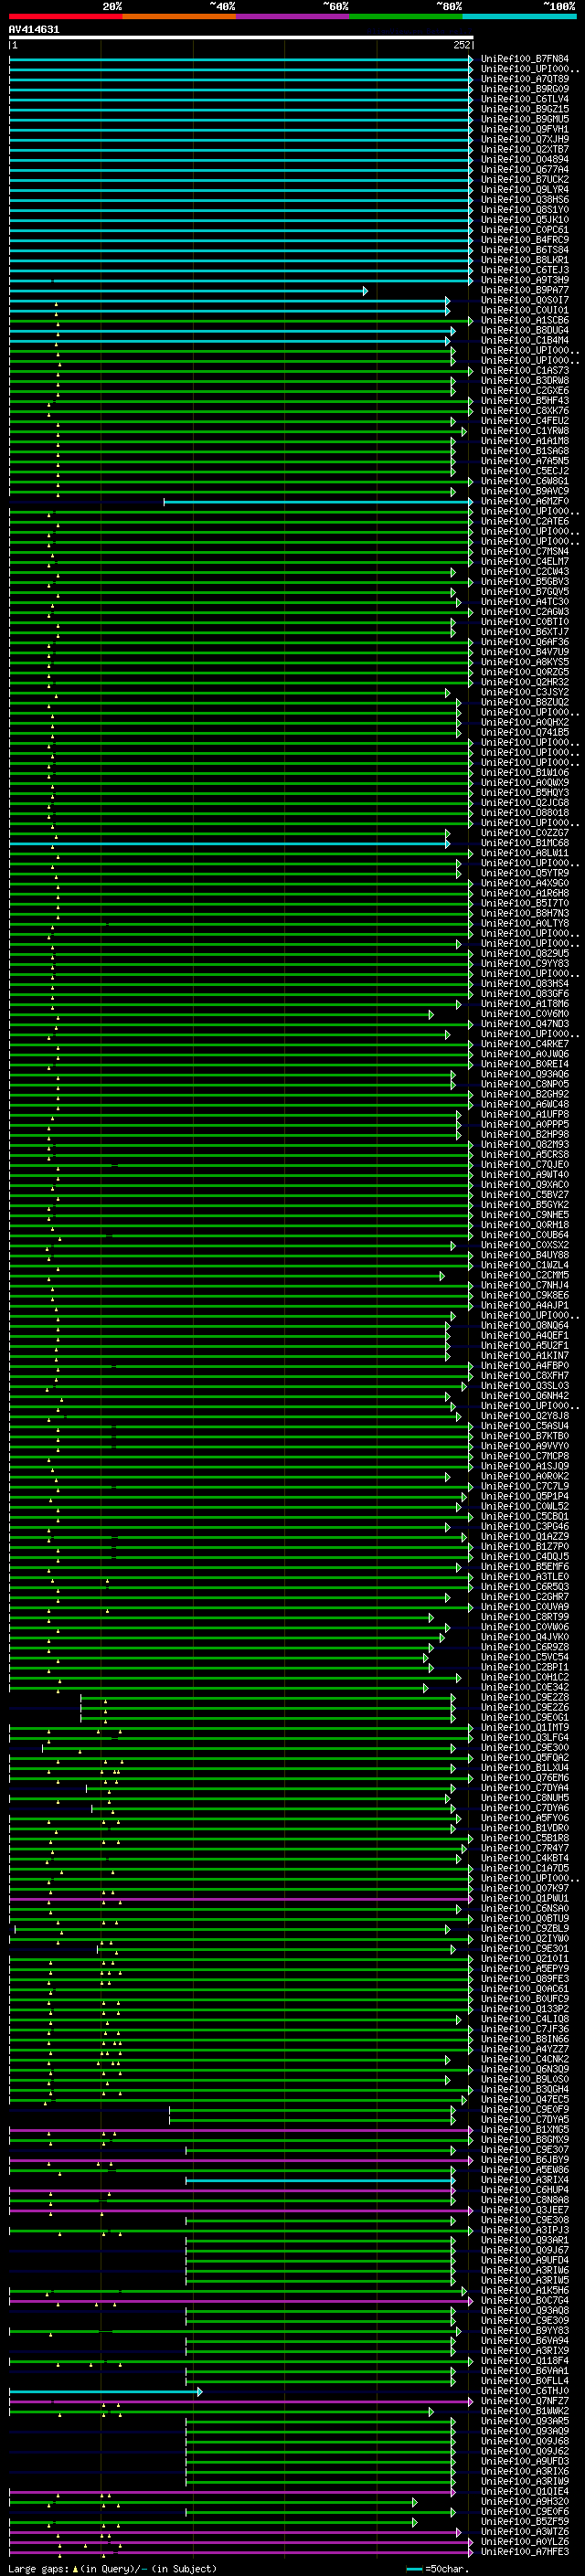Image resolution: width=585 pixels, height=2576 pixels.
Task: Click the UniRef100_B1LXU4 hit
Action: (x=525, y=1767)
